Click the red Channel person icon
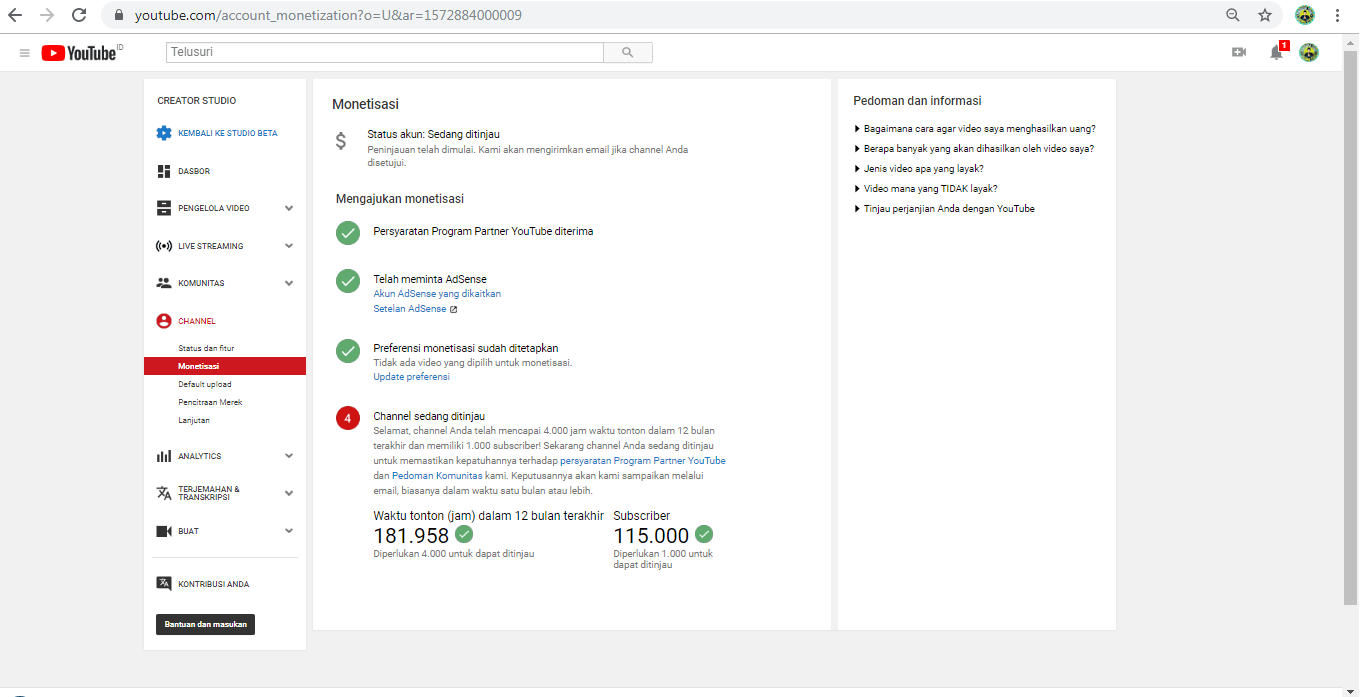The width and height of the screenshot is (1367, 697). (x=164, y=321)
